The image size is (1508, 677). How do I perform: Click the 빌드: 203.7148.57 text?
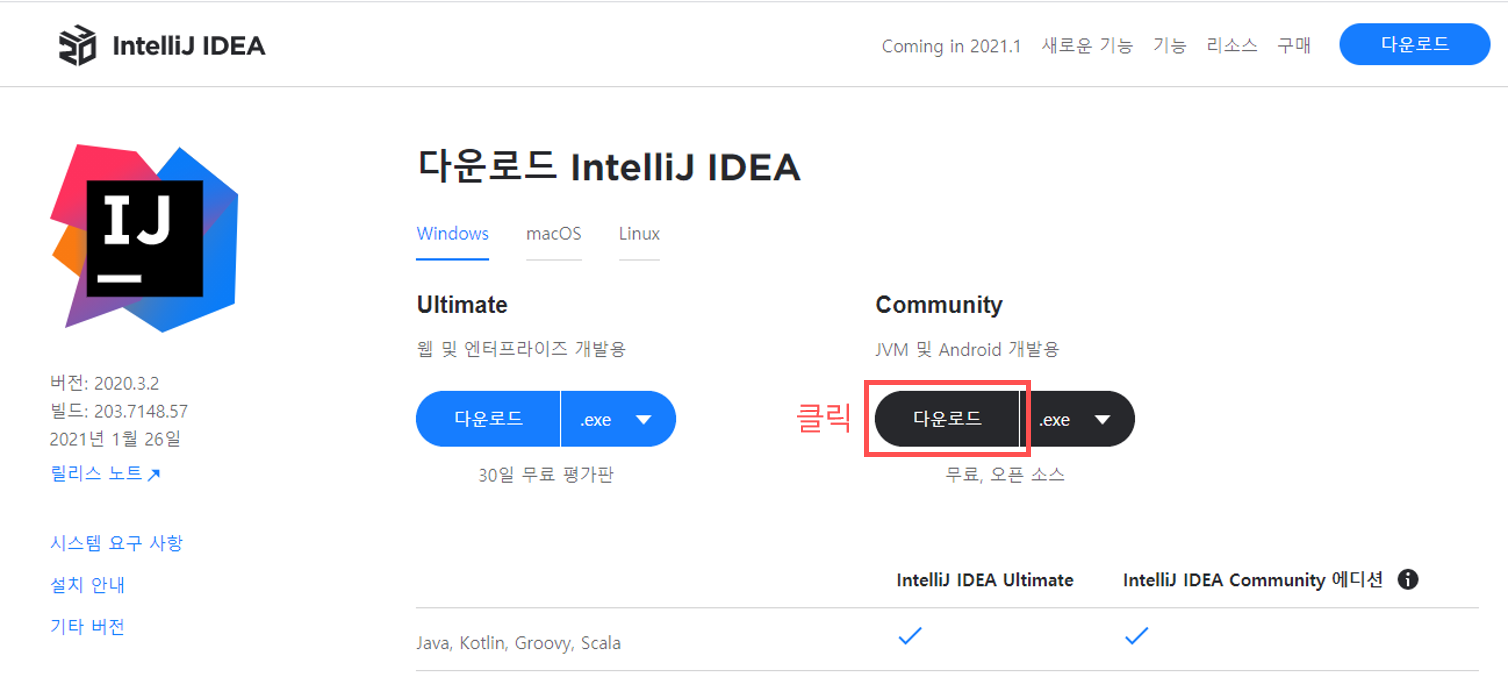pyautogui.click(x=119, y=411)
